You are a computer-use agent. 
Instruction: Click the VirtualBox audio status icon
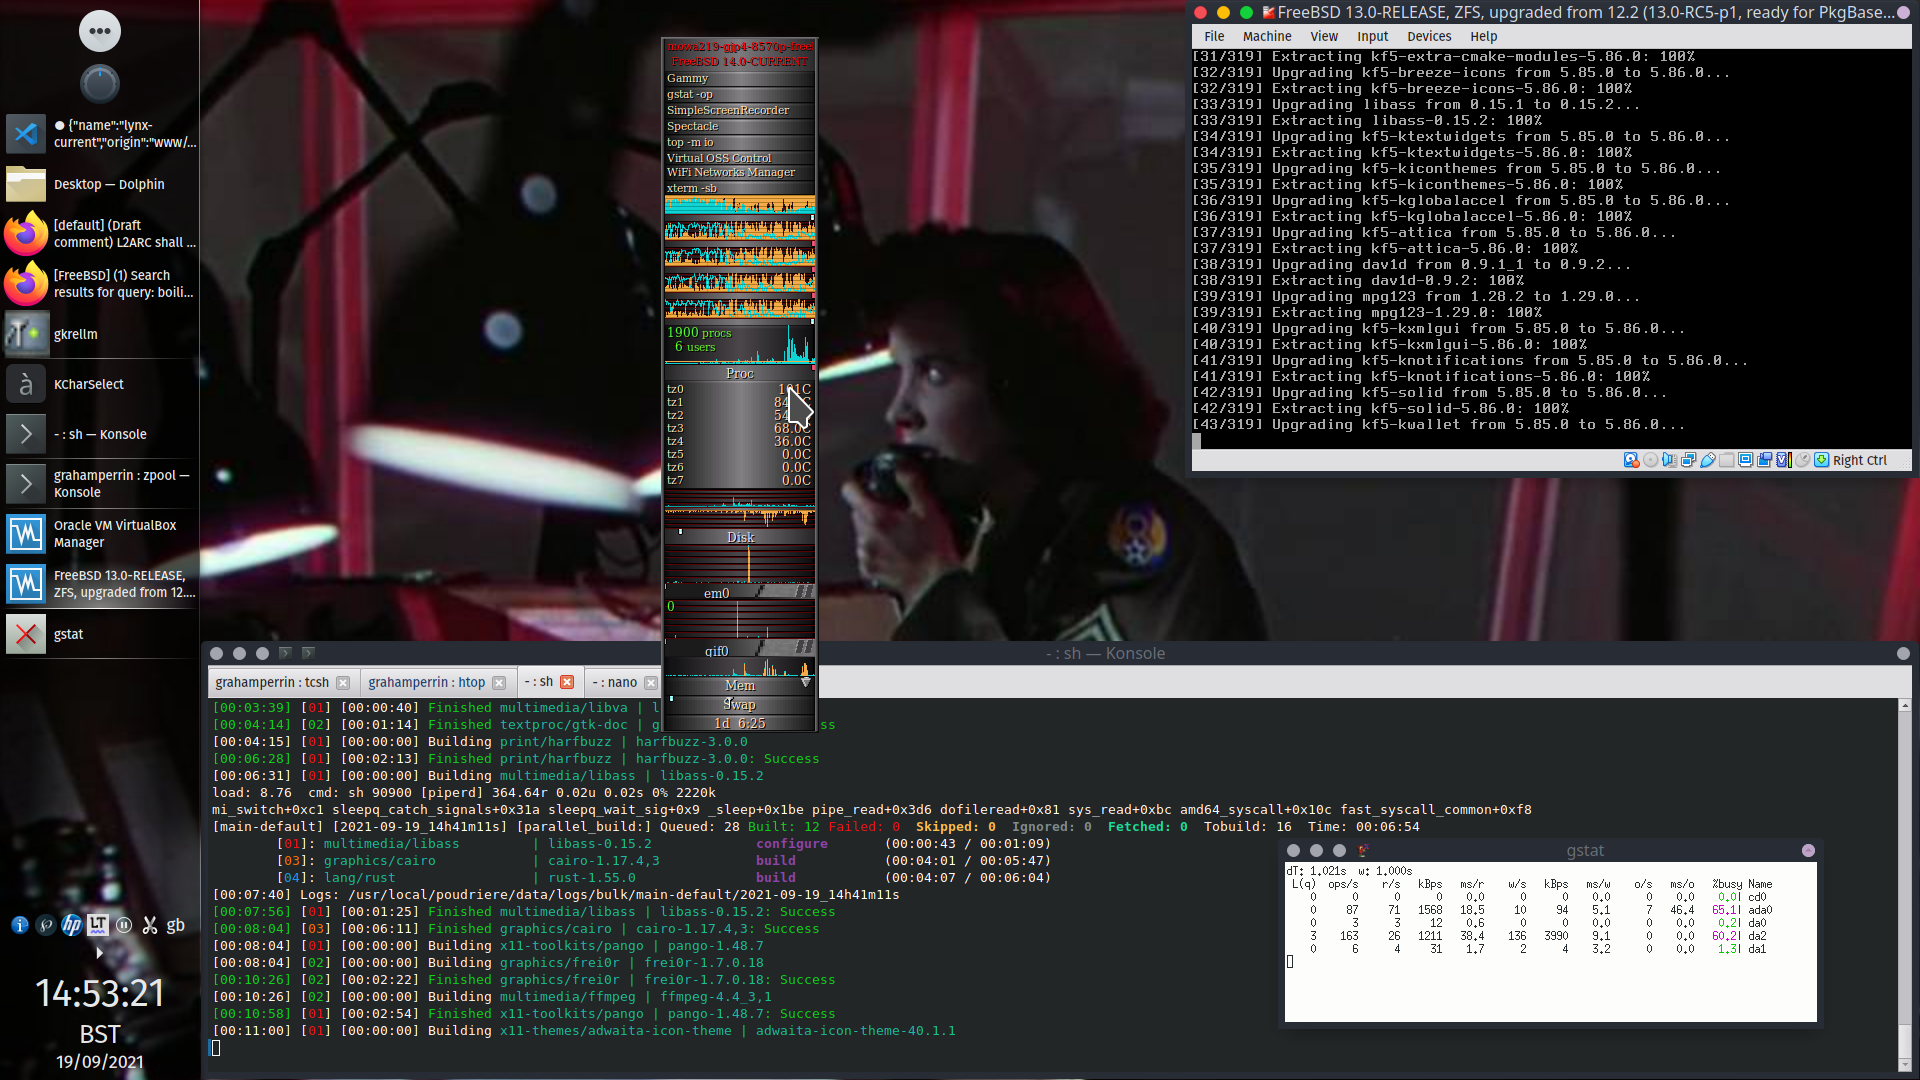pos(1669,460)
